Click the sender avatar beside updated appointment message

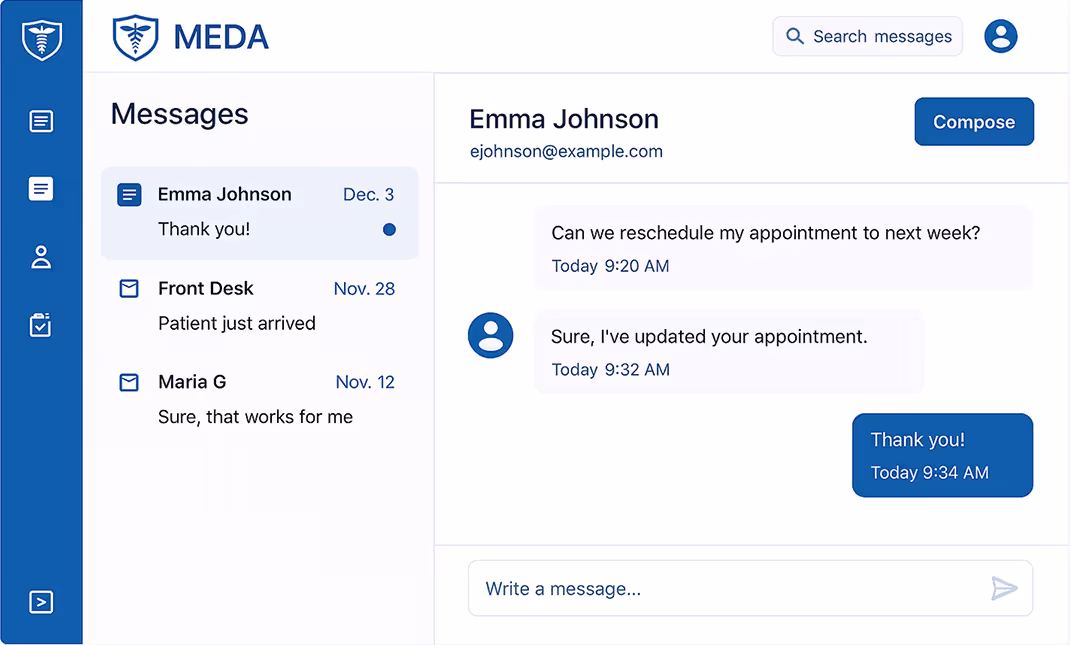pyautogui.click(x=490, y=335)
